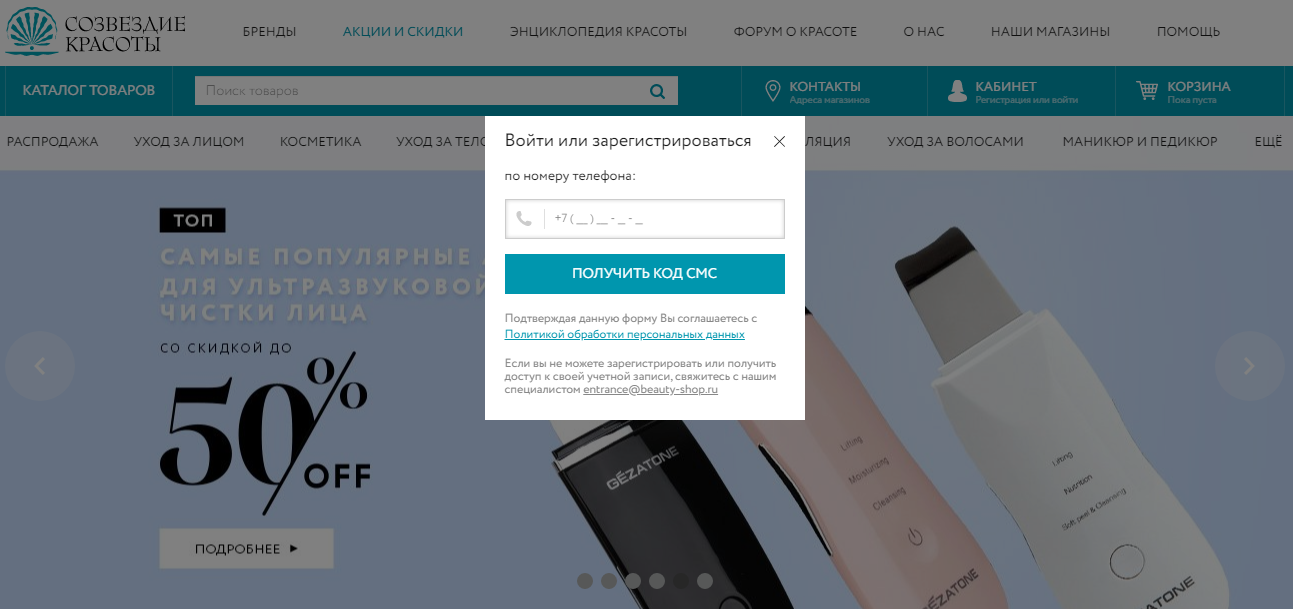
Task: Open Кабинет via the user icon
Action: point(957,92)
